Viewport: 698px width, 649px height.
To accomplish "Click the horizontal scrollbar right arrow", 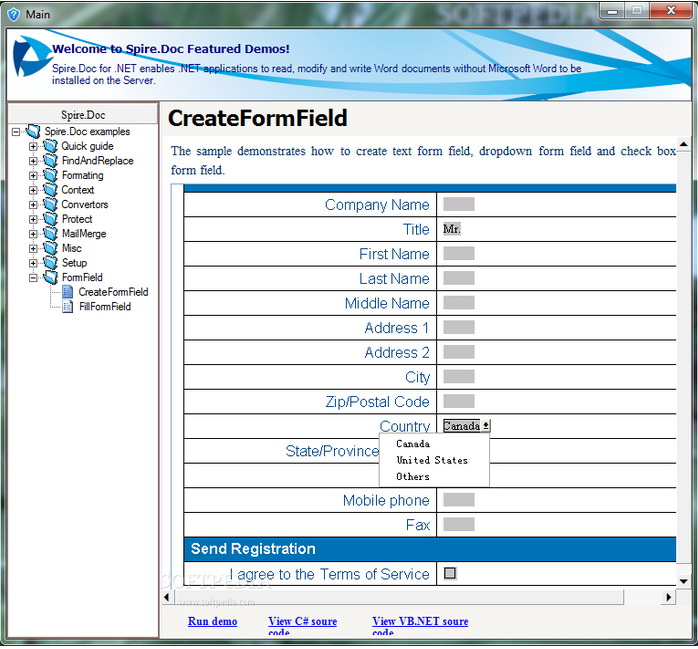I will coord(669,597).
